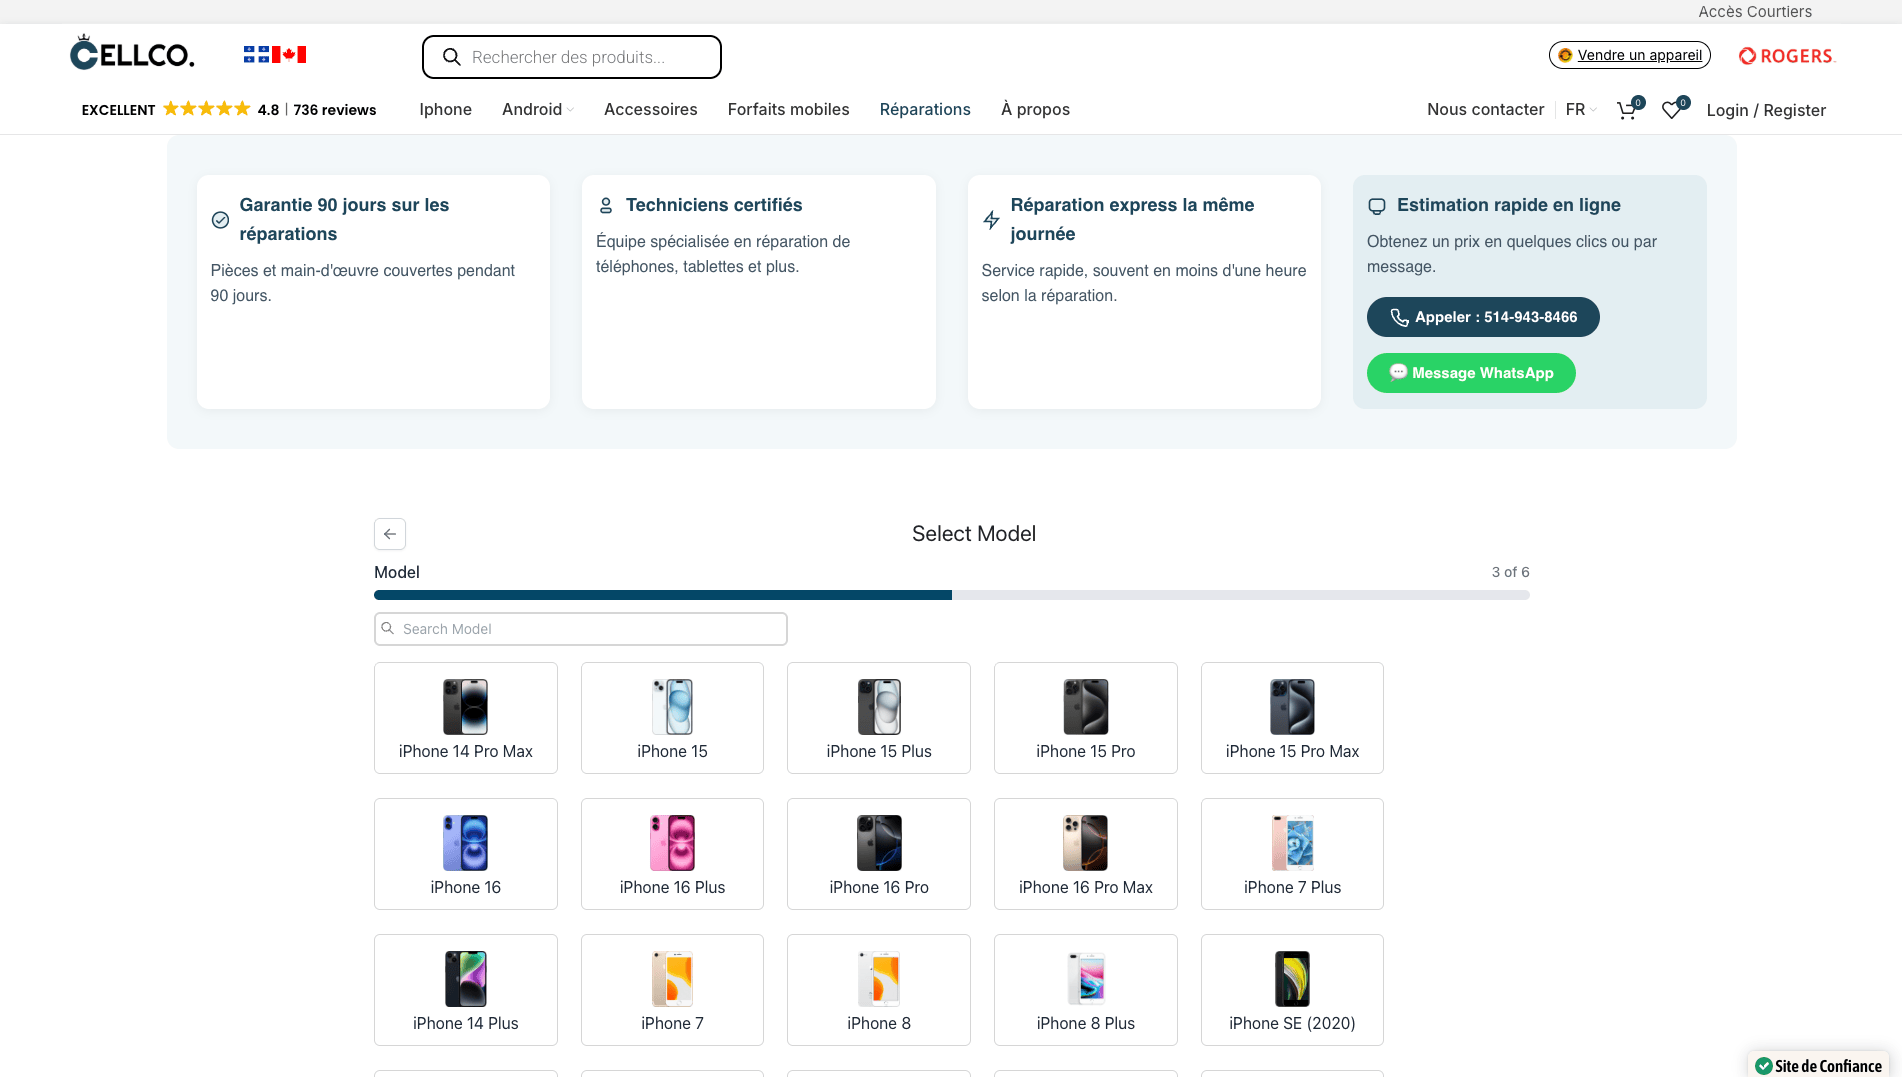This screenshot has width=1902, height=1077.
Task: Click Vendre un appareil link
Action: [x=1630, y=55]
